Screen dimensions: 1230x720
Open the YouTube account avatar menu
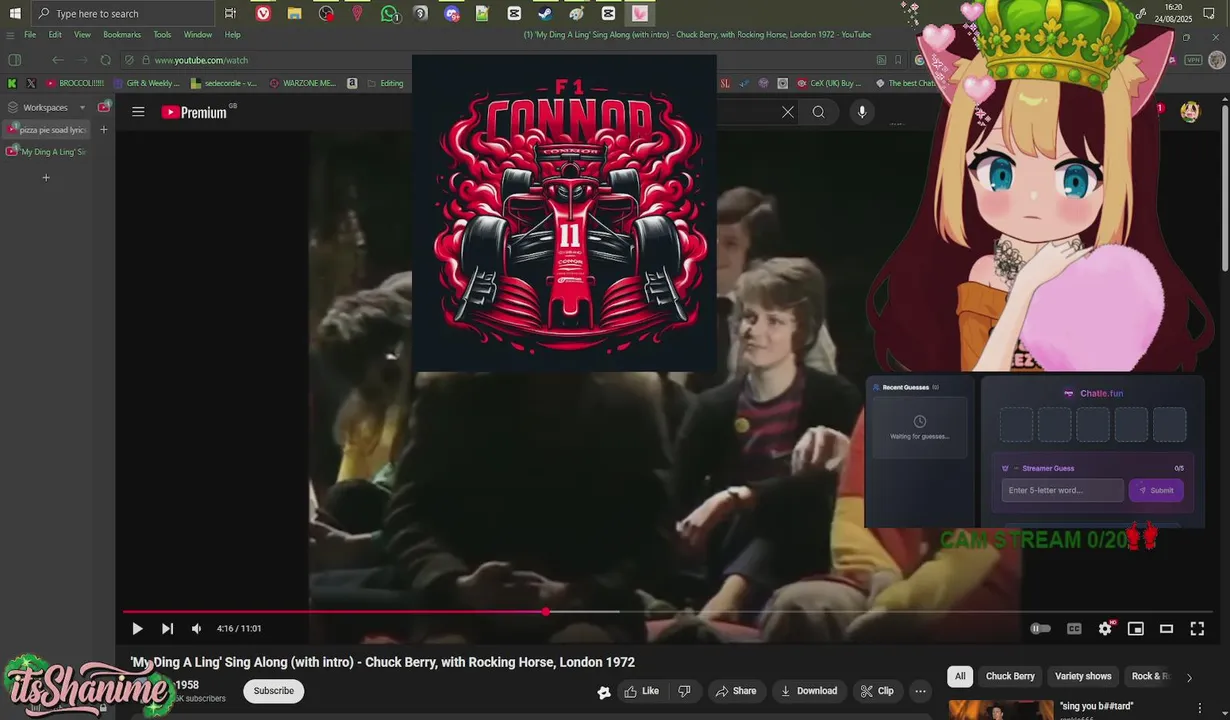tap(1189, 112)
